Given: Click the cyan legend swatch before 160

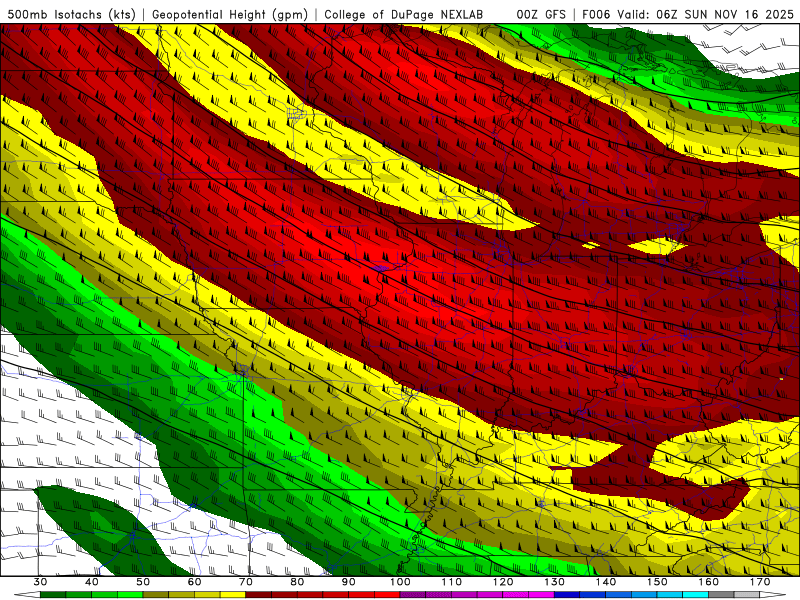Looking at the screenshot, I should [695, 595].
